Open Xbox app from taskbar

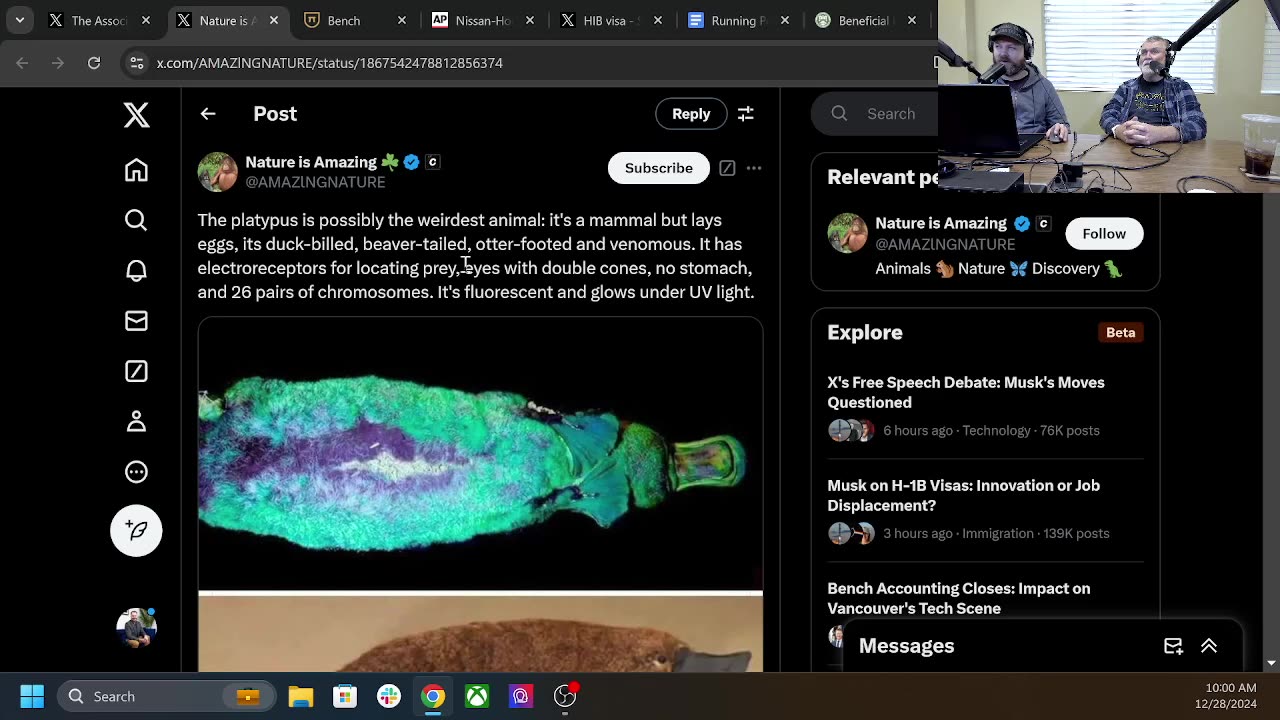click(x=477, y=696)
